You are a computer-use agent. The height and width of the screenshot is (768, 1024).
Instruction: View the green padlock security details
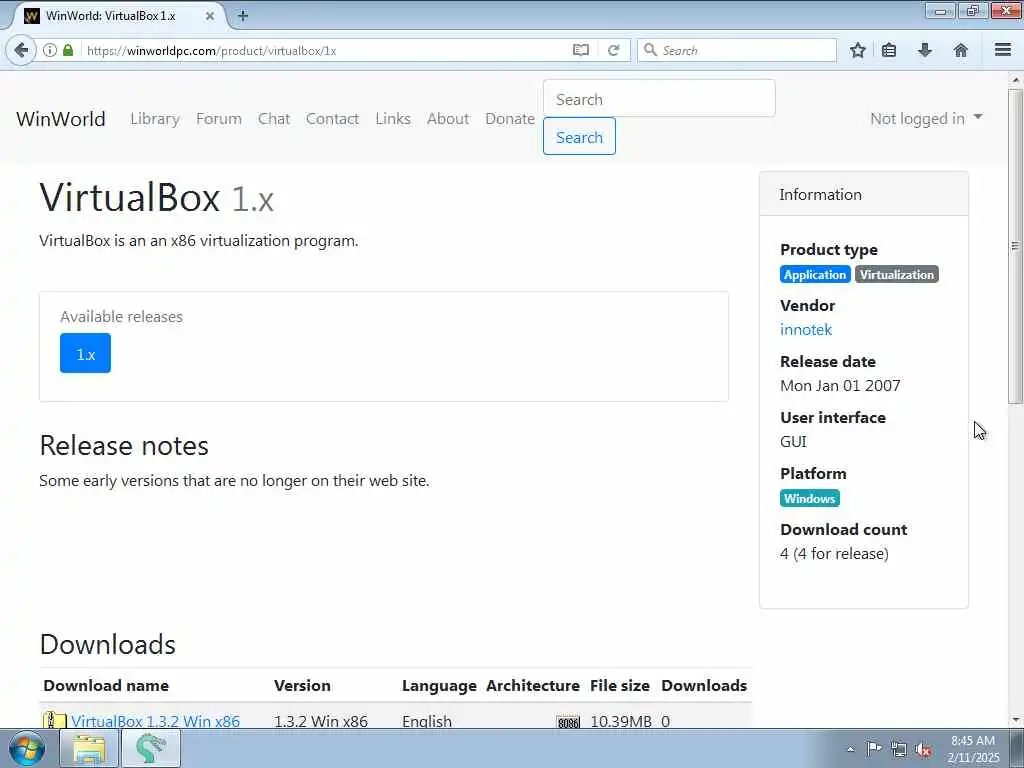point(68,50)
